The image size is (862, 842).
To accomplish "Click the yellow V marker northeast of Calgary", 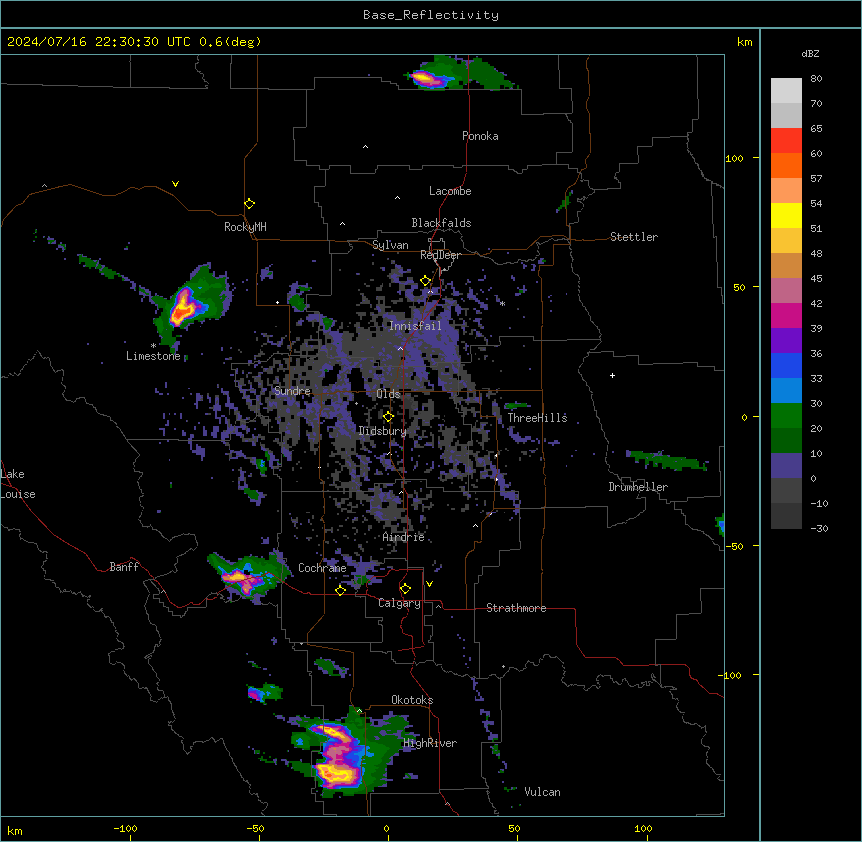I will pos(429,584).
